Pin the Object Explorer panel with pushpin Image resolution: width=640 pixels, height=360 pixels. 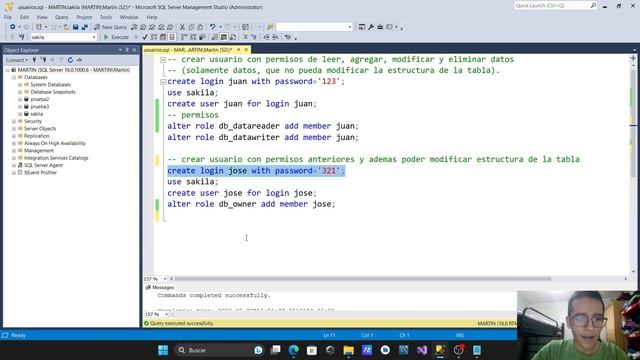point(127,50)
